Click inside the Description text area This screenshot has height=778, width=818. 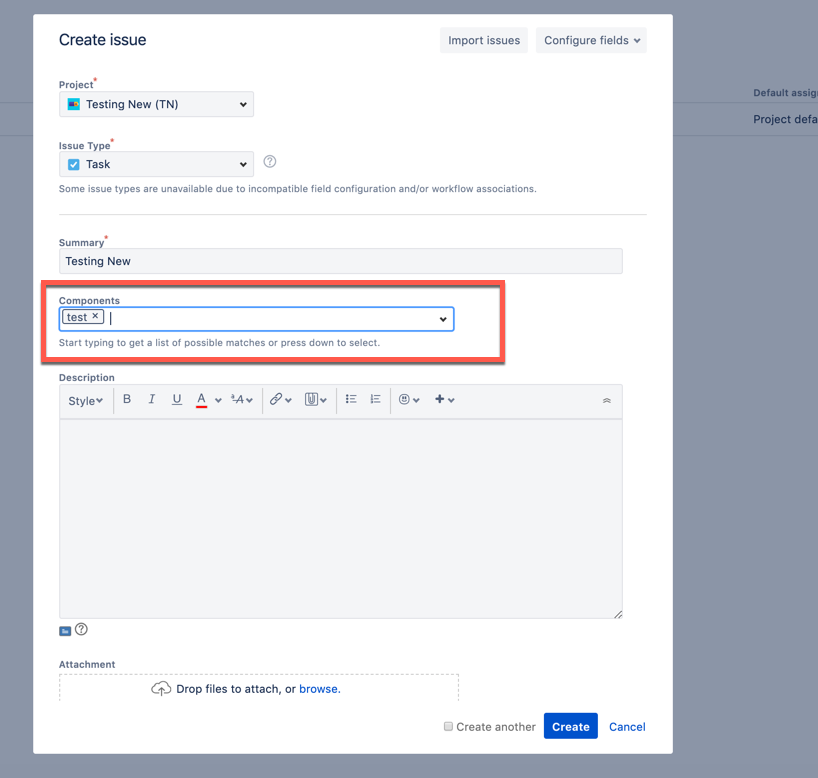[341, 519]
